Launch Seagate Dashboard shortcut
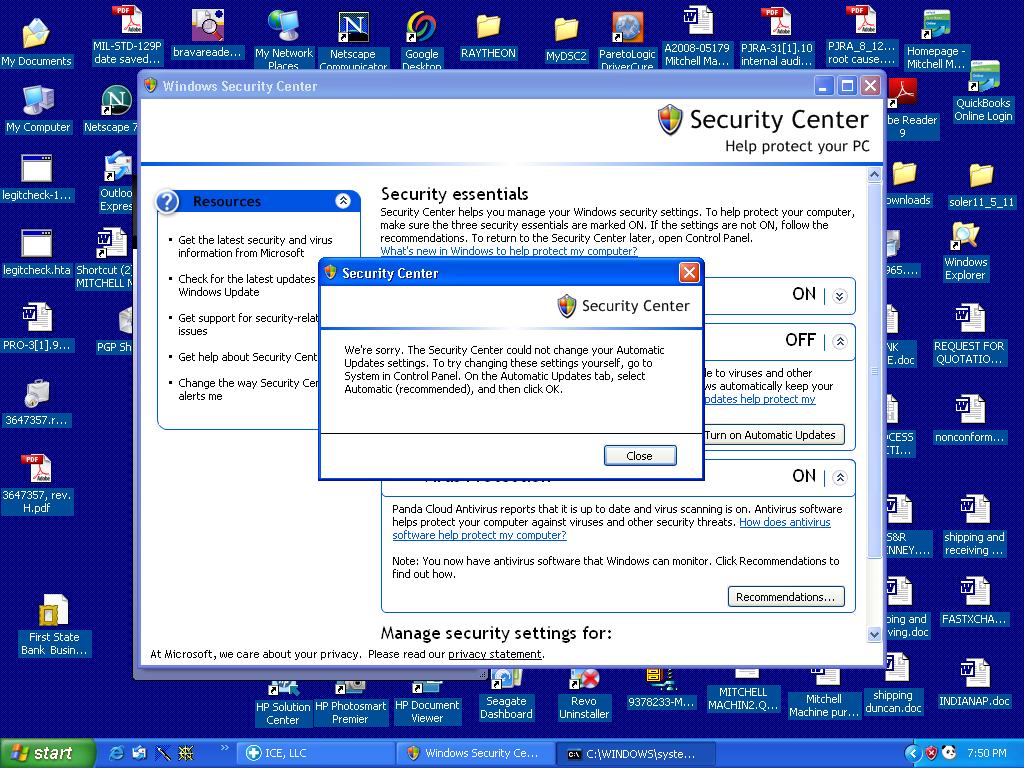The image size is (1024, 768). click(x=506, y=696)
